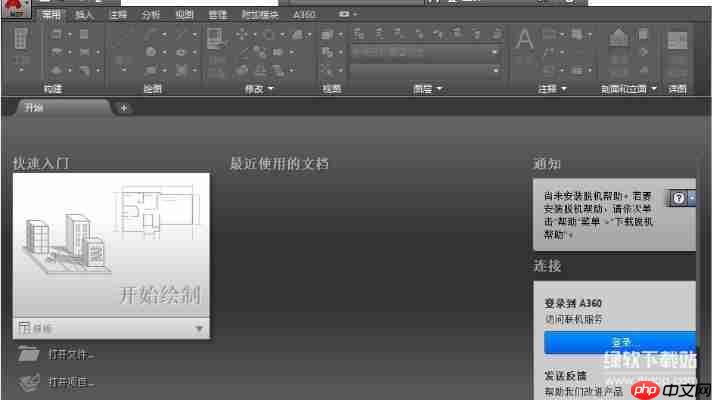Click the large monitor-shaped icon in 修改 panel
712x400 pixels.
(x=215, y=38)
